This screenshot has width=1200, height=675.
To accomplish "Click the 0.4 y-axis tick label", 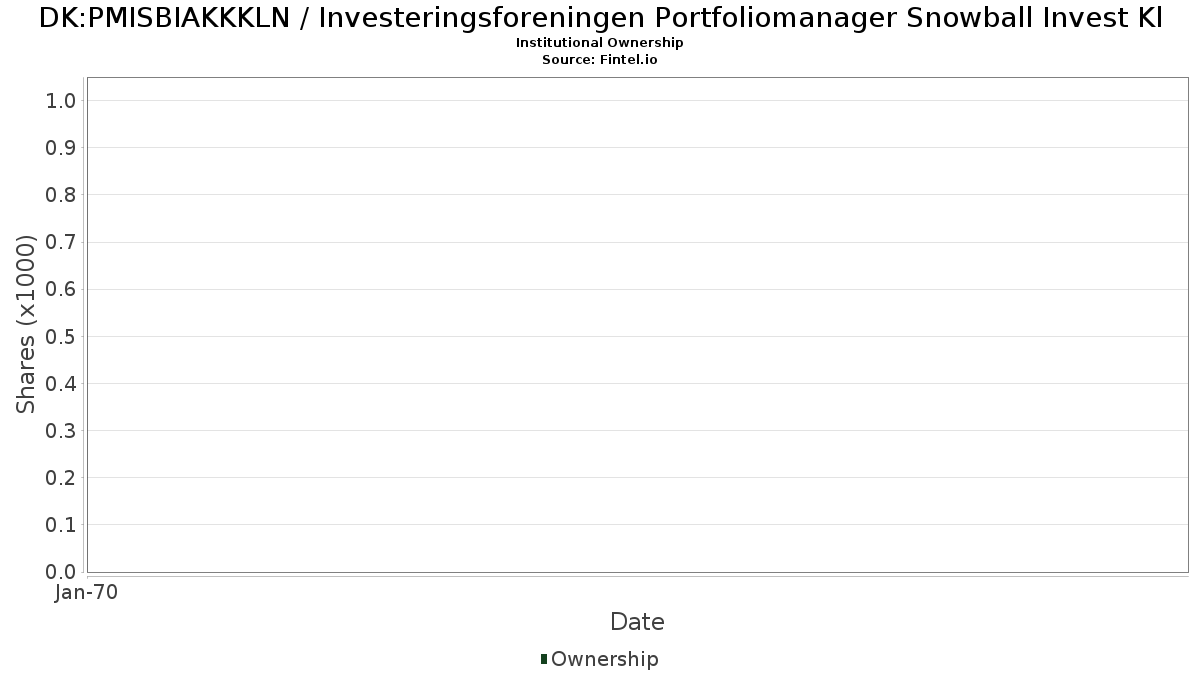I will coord(61,383).
